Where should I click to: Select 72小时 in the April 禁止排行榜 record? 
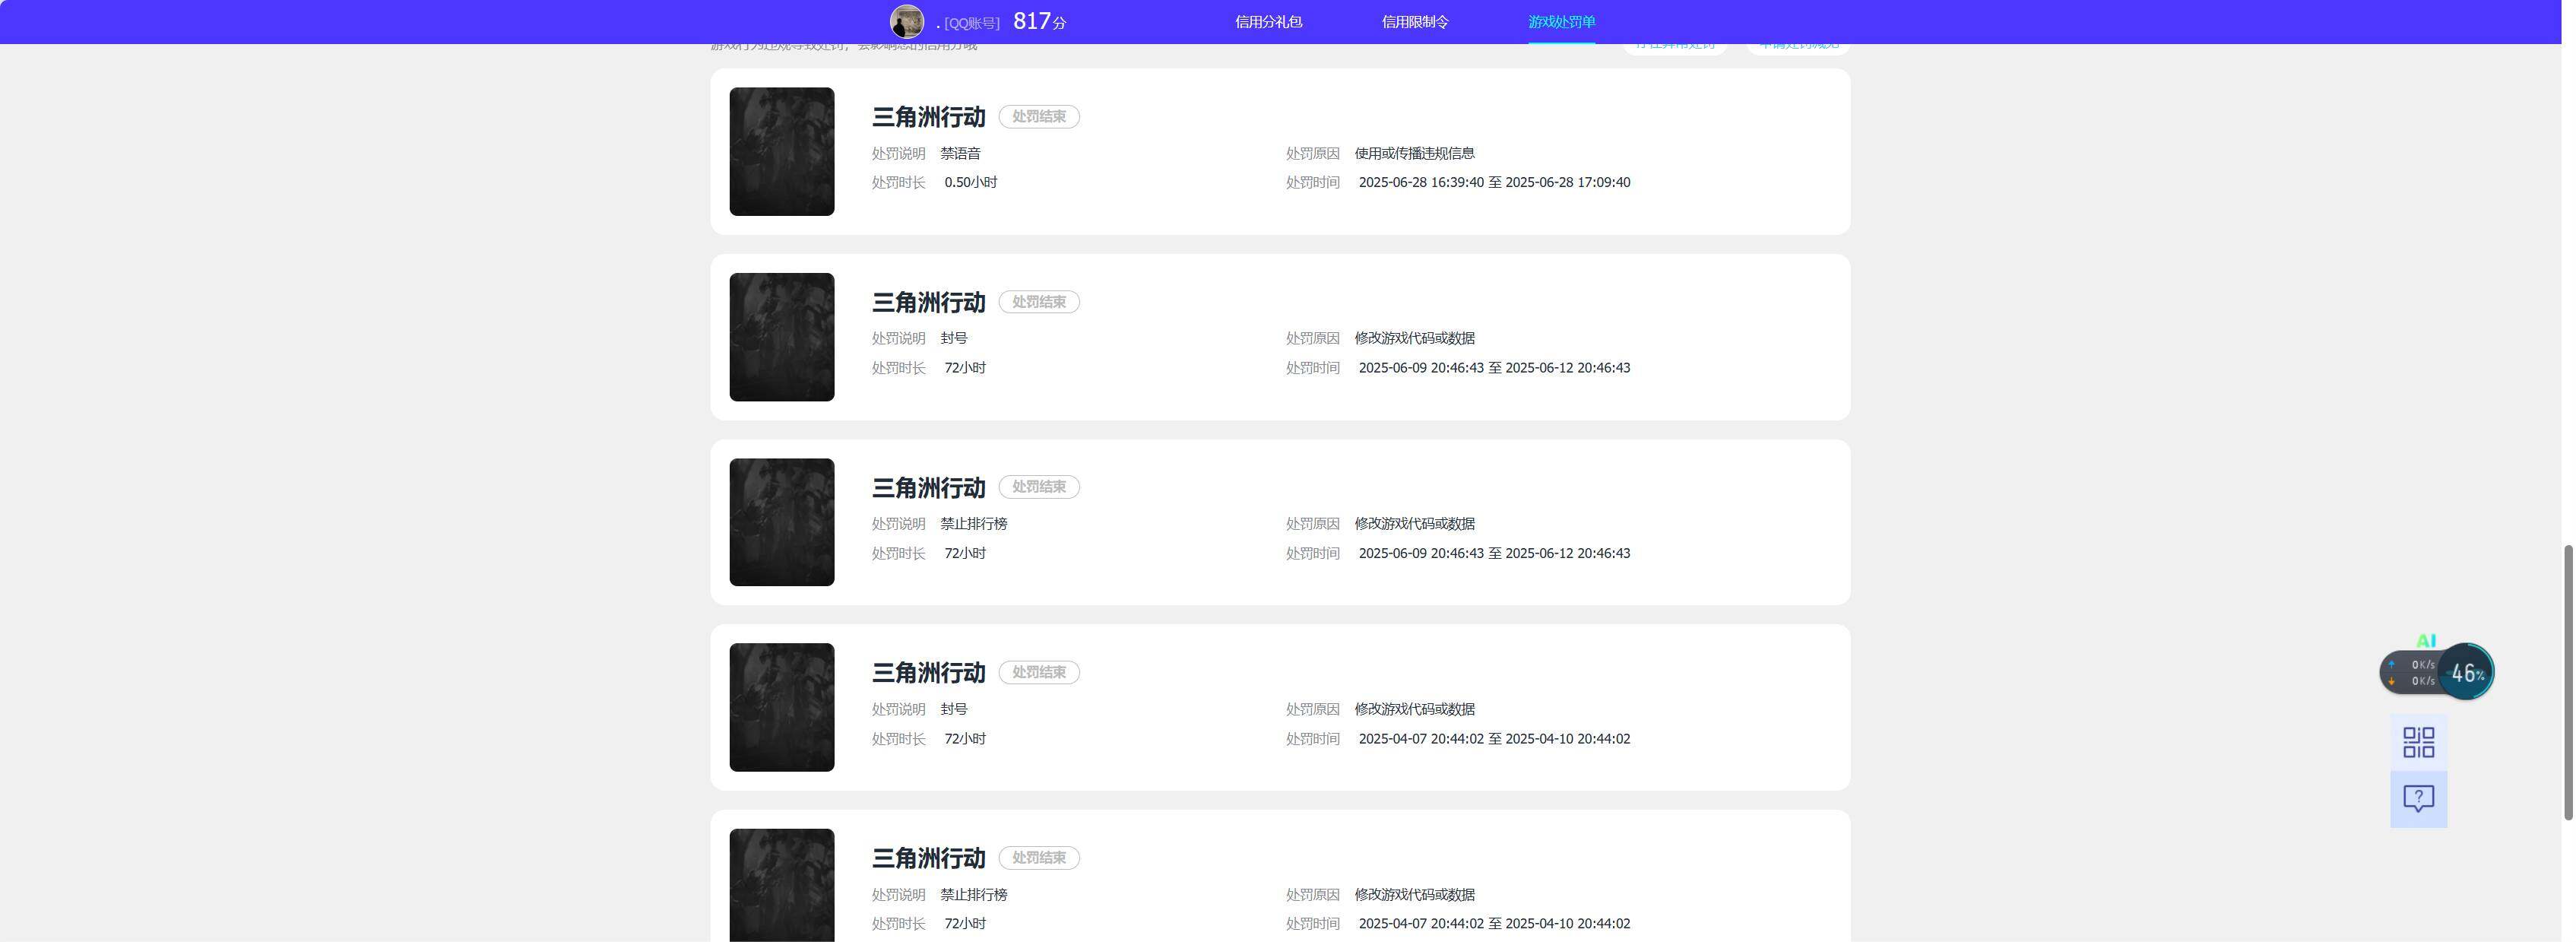[x=965, y=924]
